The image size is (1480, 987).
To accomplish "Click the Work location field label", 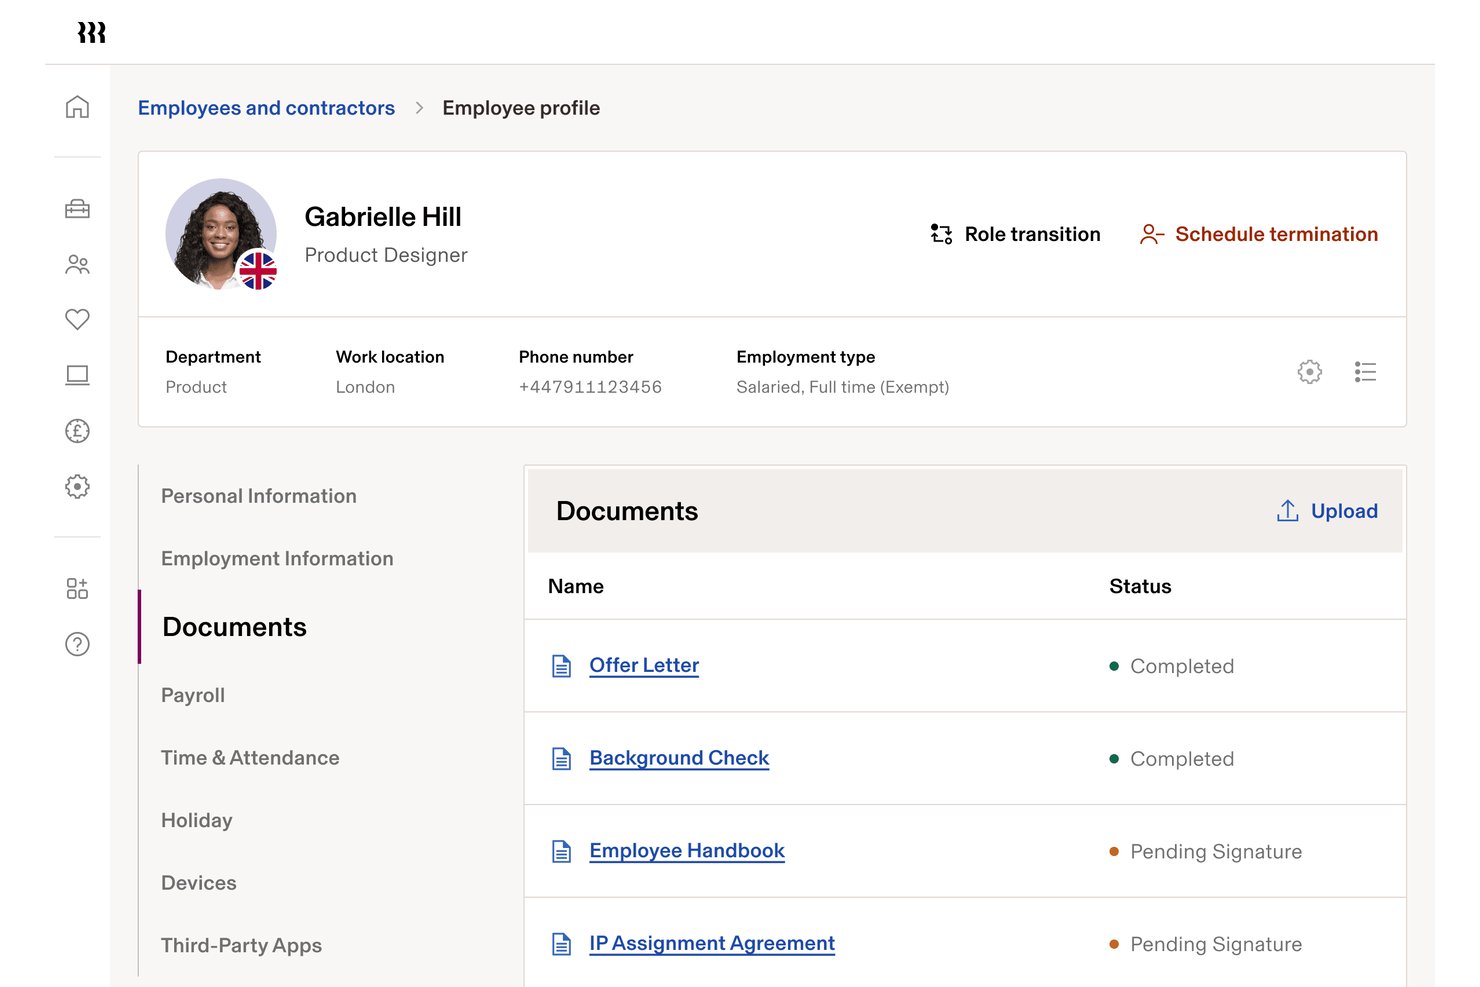I will click(390, 357).
